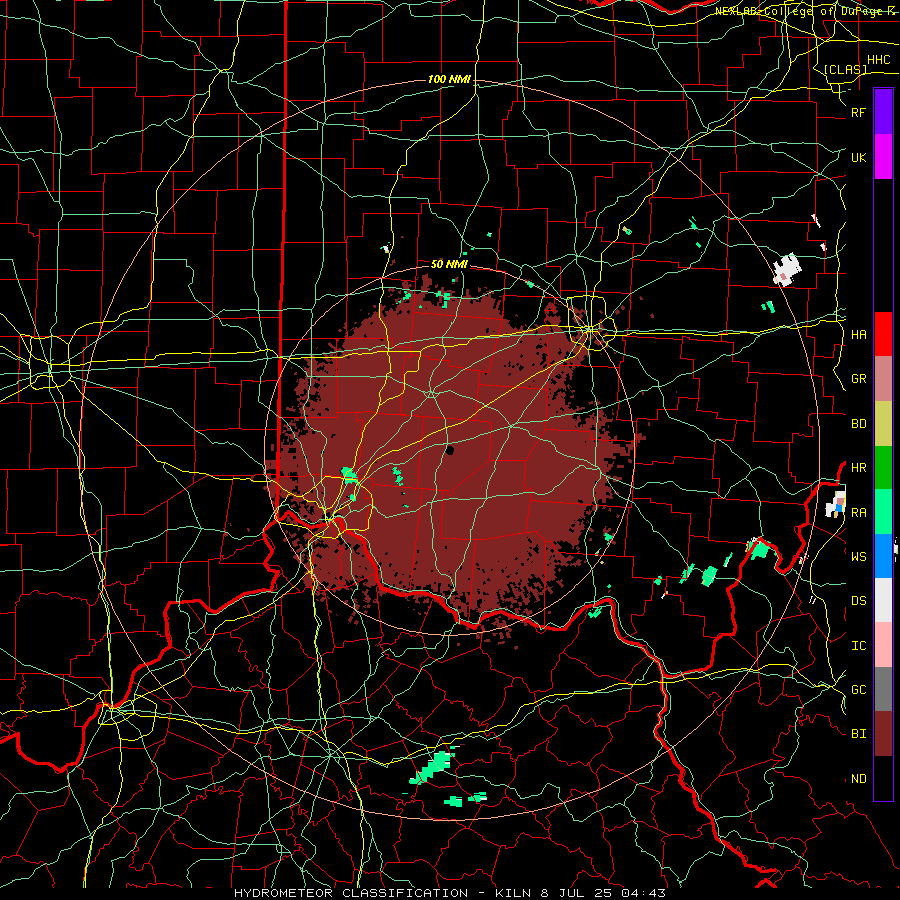Select the BD yellow legend block
This screenshot has width=900, height=900.
pyautogui.click(x=883, y=424)
